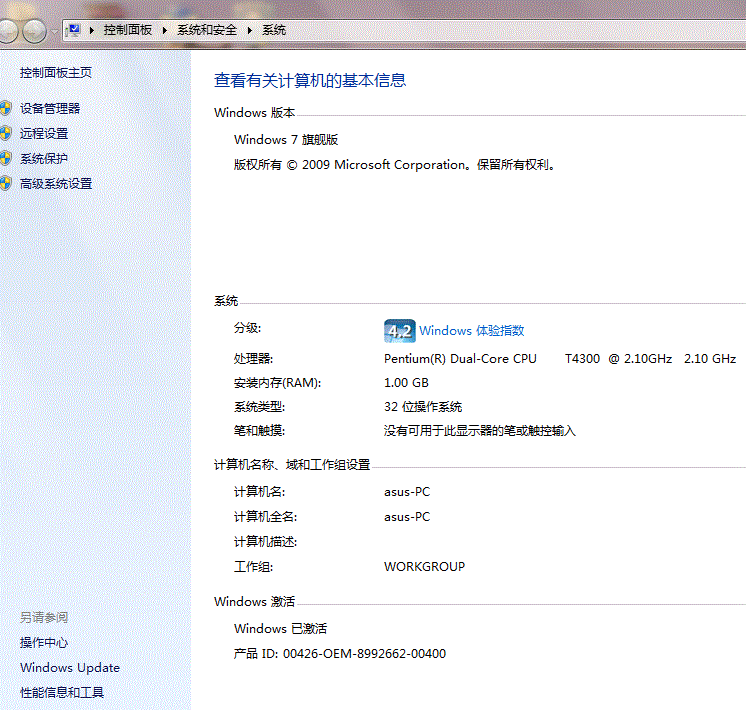Open 设备管理器 from the left sidebar
The width and height of the screenshot is (746, 710).
[x=50, y=108]
